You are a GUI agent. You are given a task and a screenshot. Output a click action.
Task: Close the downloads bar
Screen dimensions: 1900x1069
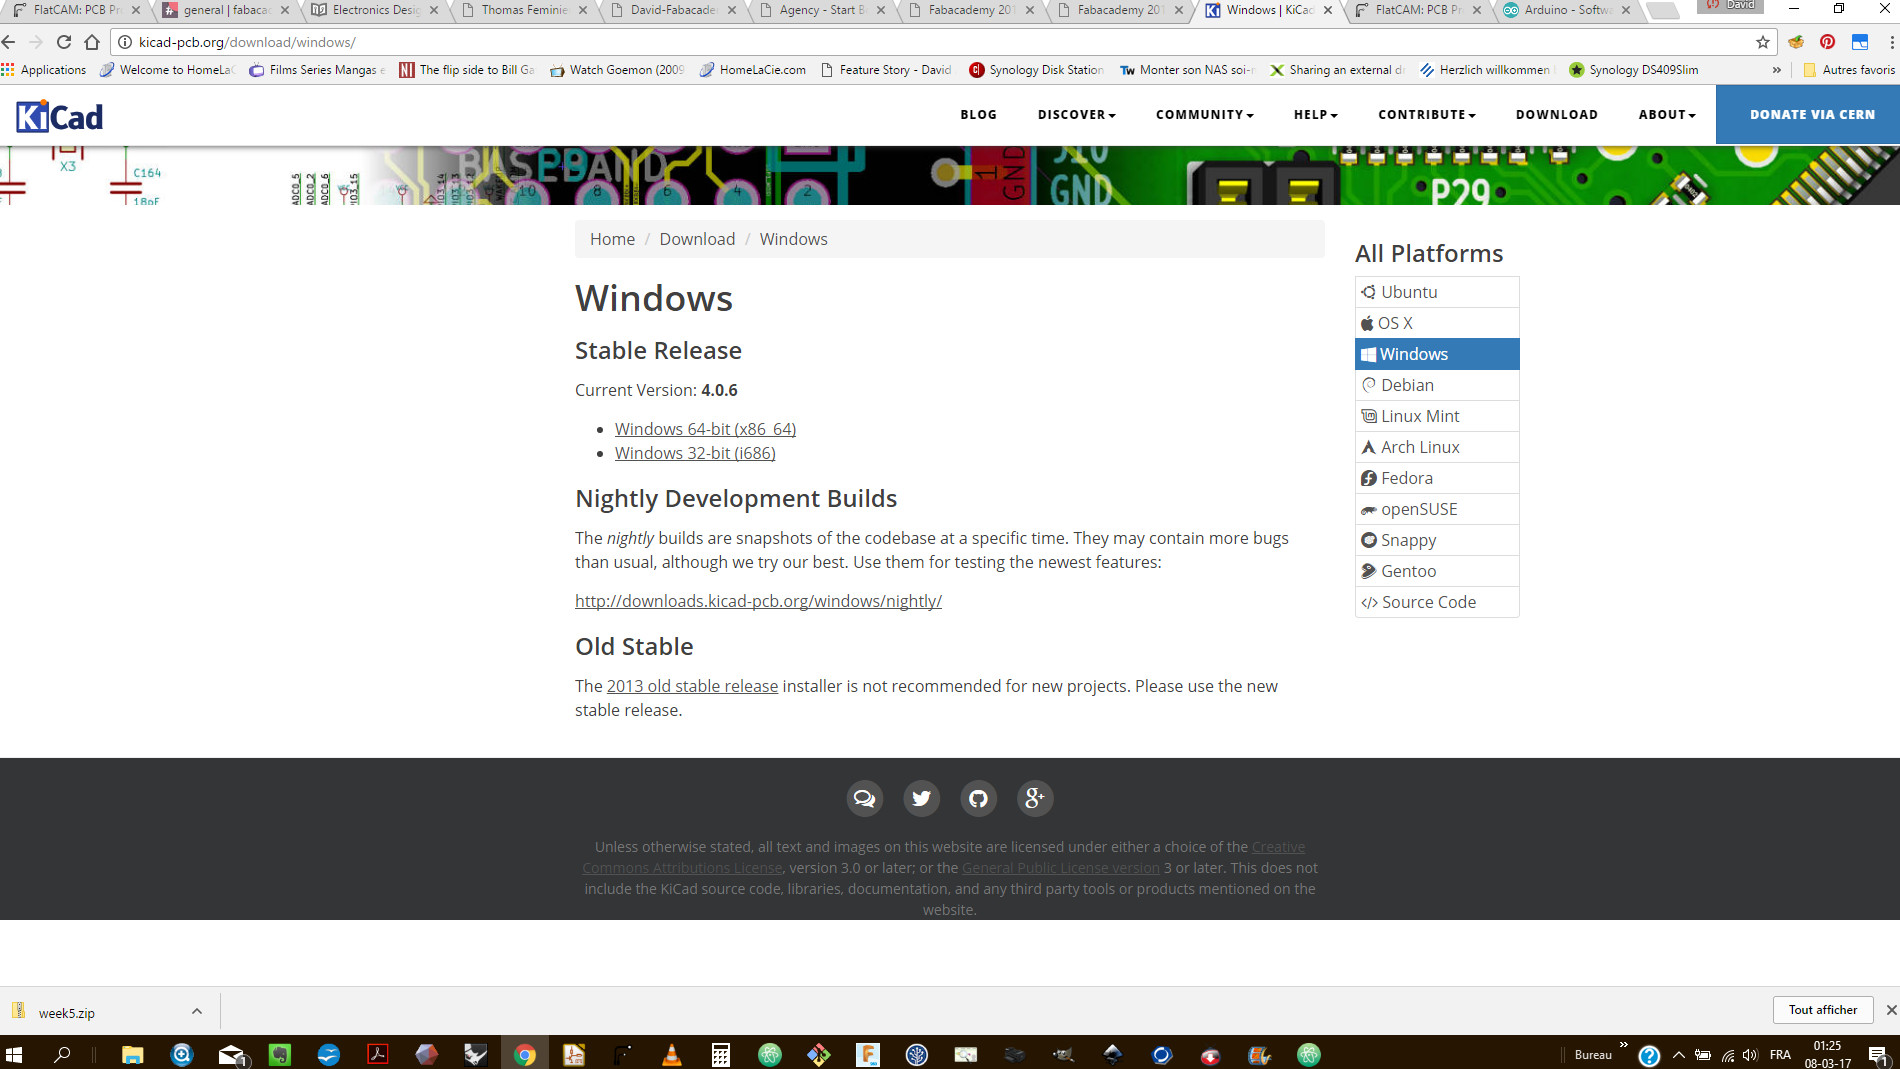point(1891,1010)
